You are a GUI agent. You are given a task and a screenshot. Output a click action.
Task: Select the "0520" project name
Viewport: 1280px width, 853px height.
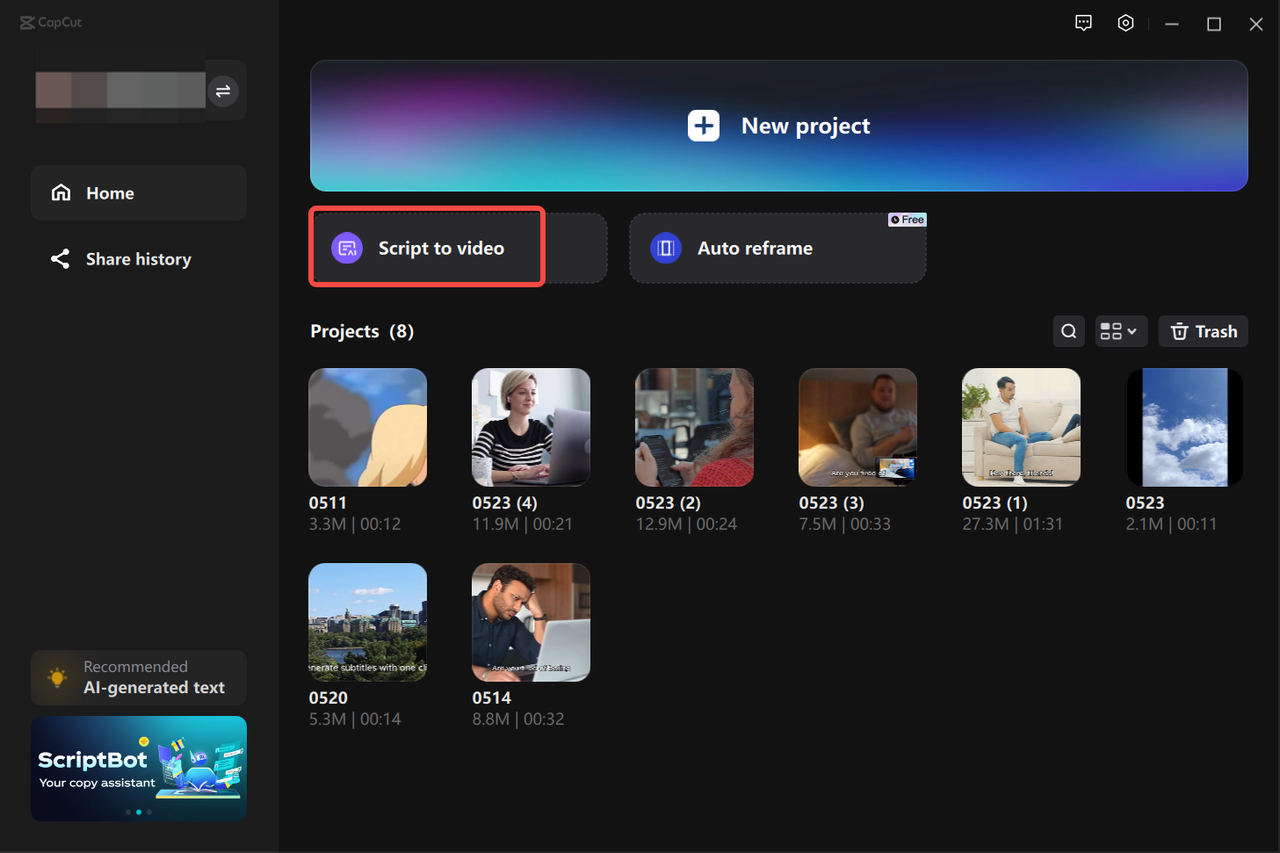329,698
